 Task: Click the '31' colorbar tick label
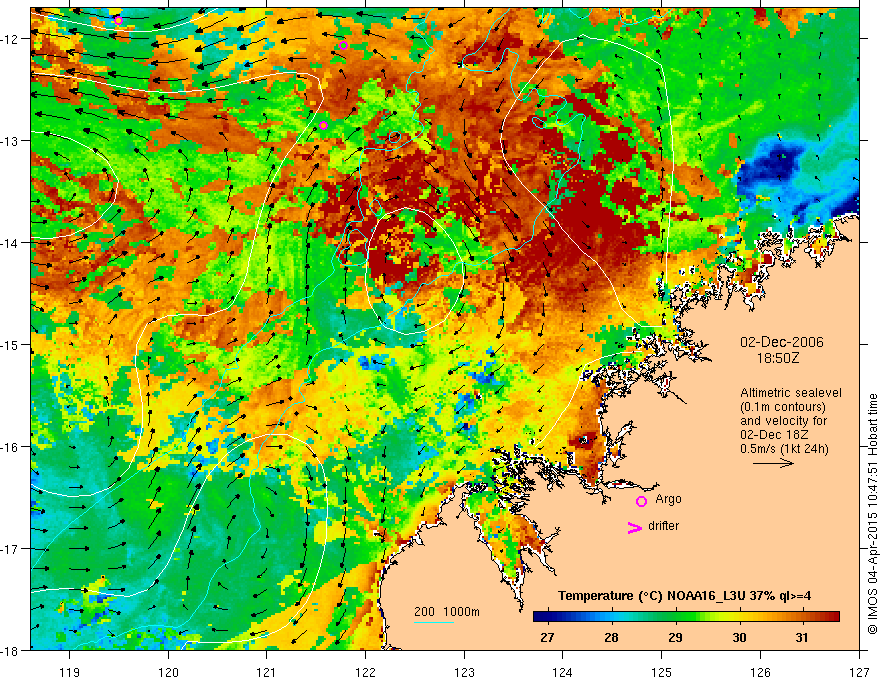(x=802, y=638)
